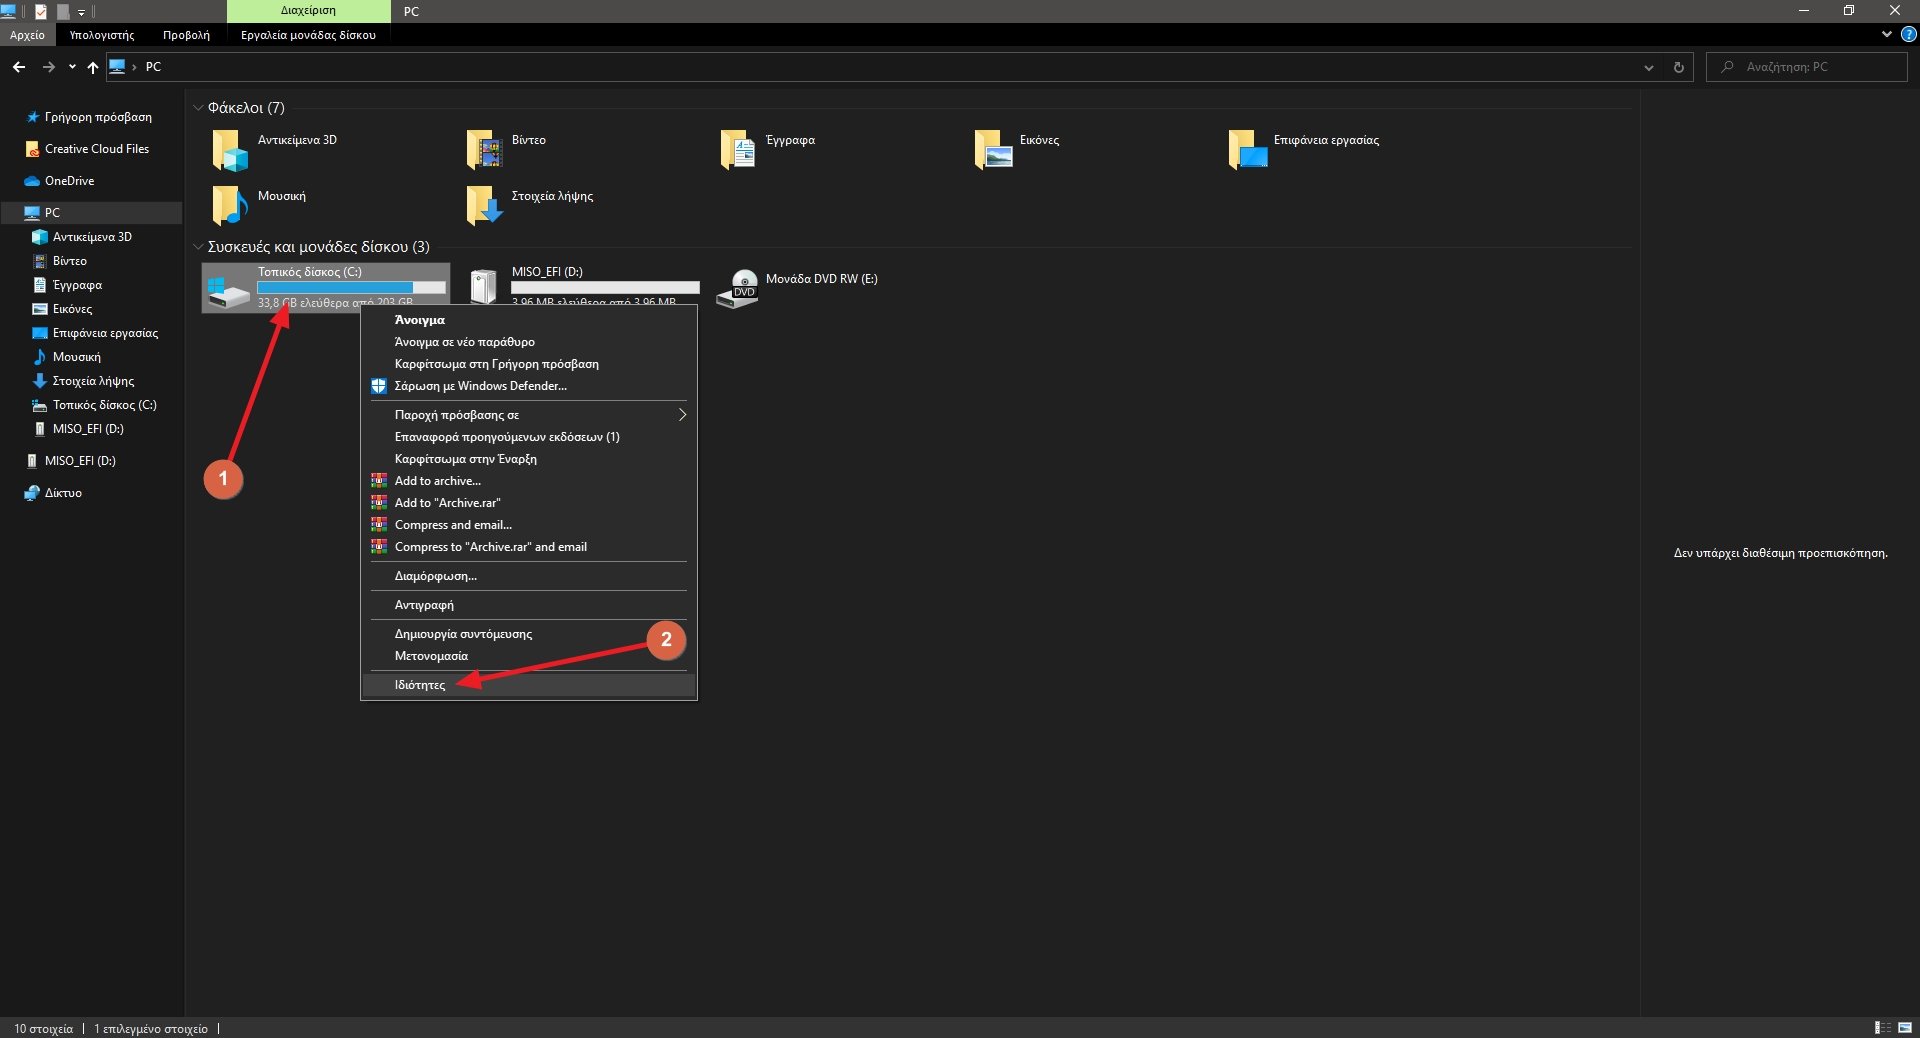Switch to large icons view in status bar
Image resolution: width=1920 pixels, height=1038 pixels.
tap(1905, 1027)
